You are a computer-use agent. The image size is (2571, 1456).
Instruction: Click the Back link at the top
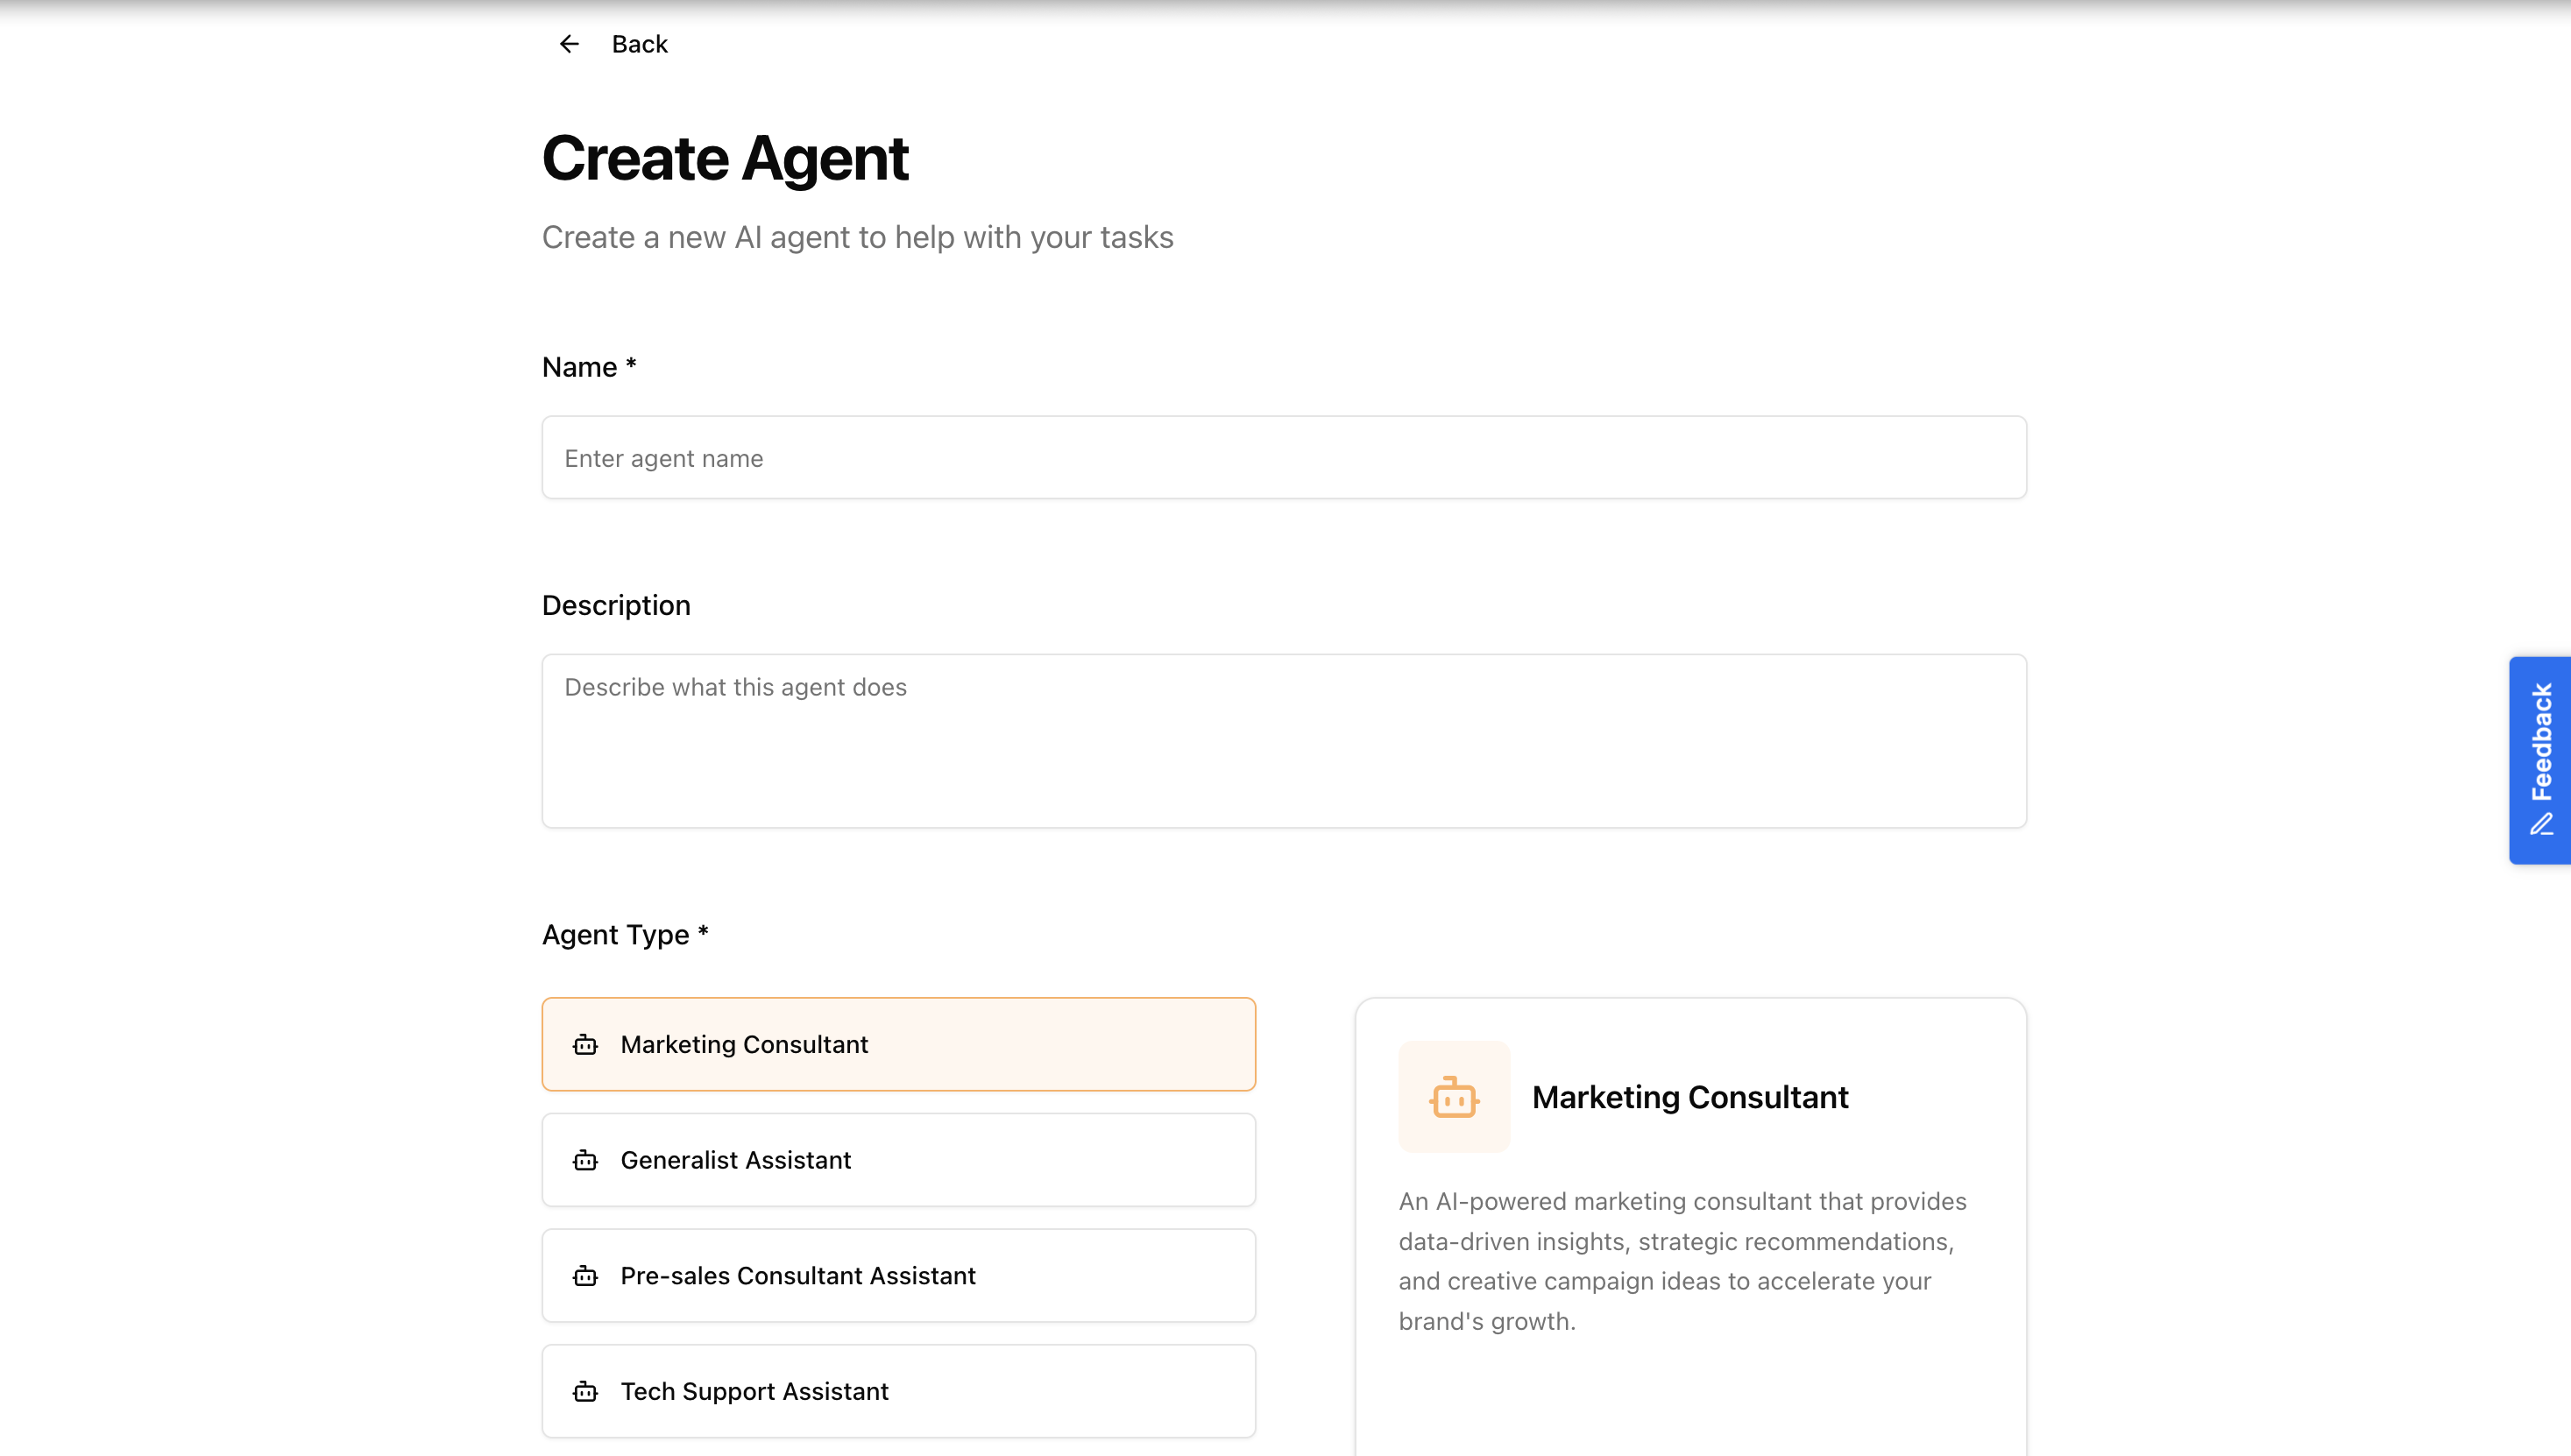(639, 43)
